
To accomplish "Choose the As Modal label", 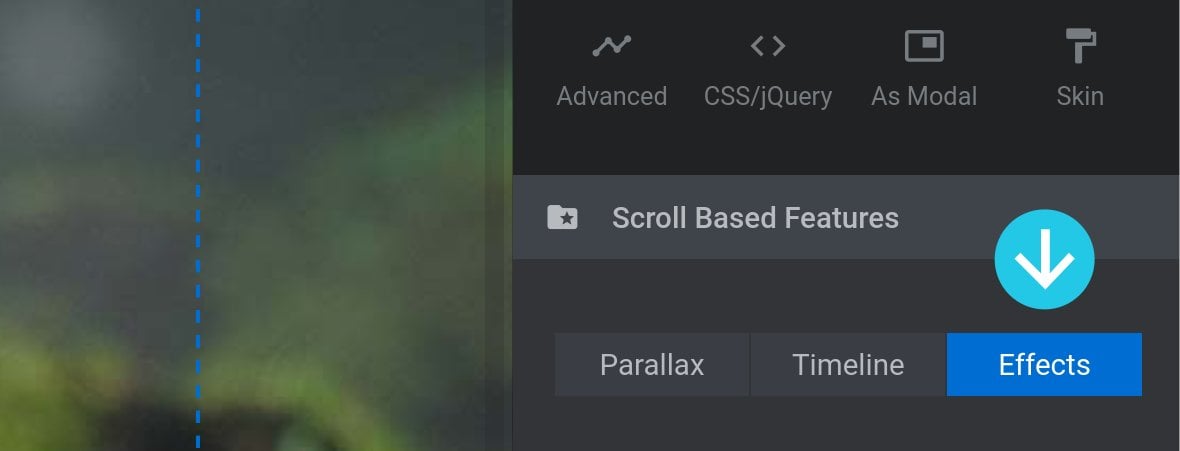I will pos(923,96).
